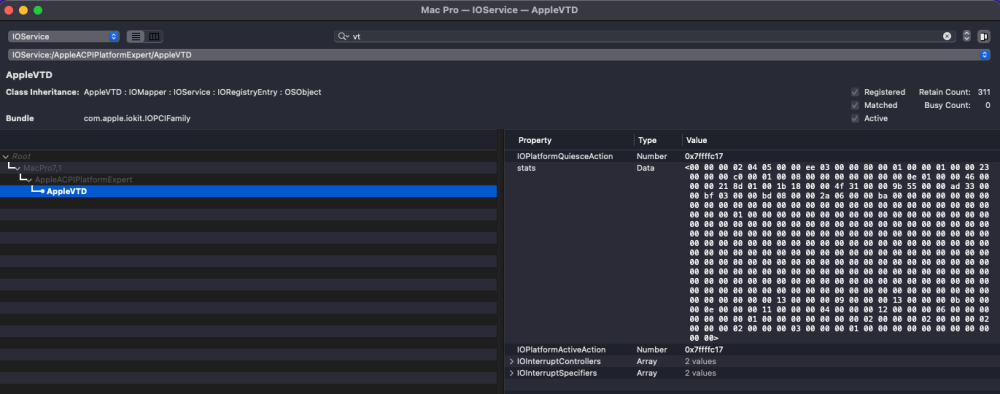Click the Busy Count value 0
1000x394 pixels.
tap(987, 105)
